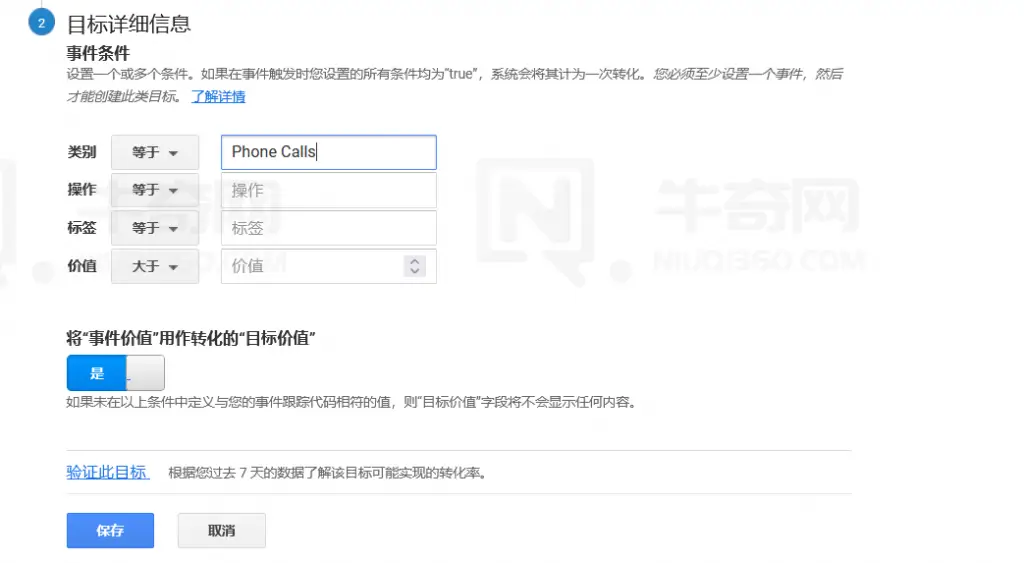Click the 事件条件 subheading text
Screen dimensions: 1024x563
(98, 53)
